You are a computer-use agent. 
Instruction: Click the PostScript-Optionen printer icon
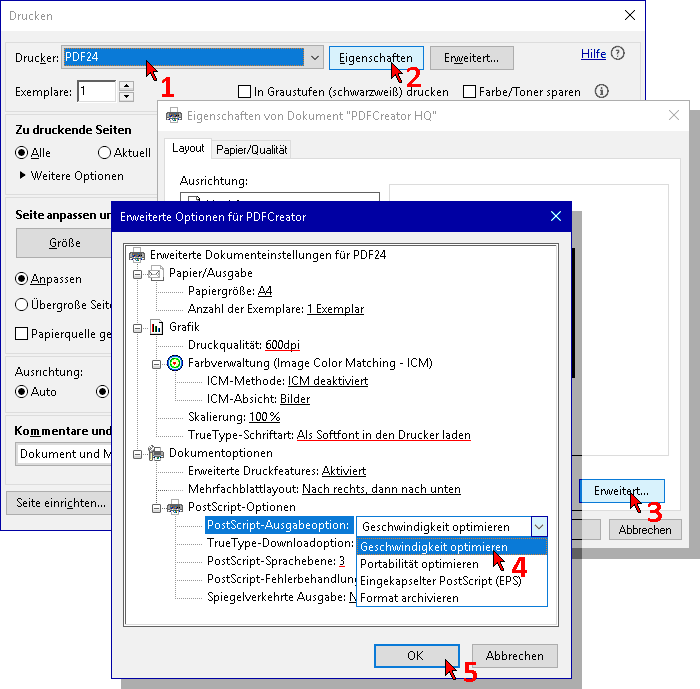click(x=176, y=507)
